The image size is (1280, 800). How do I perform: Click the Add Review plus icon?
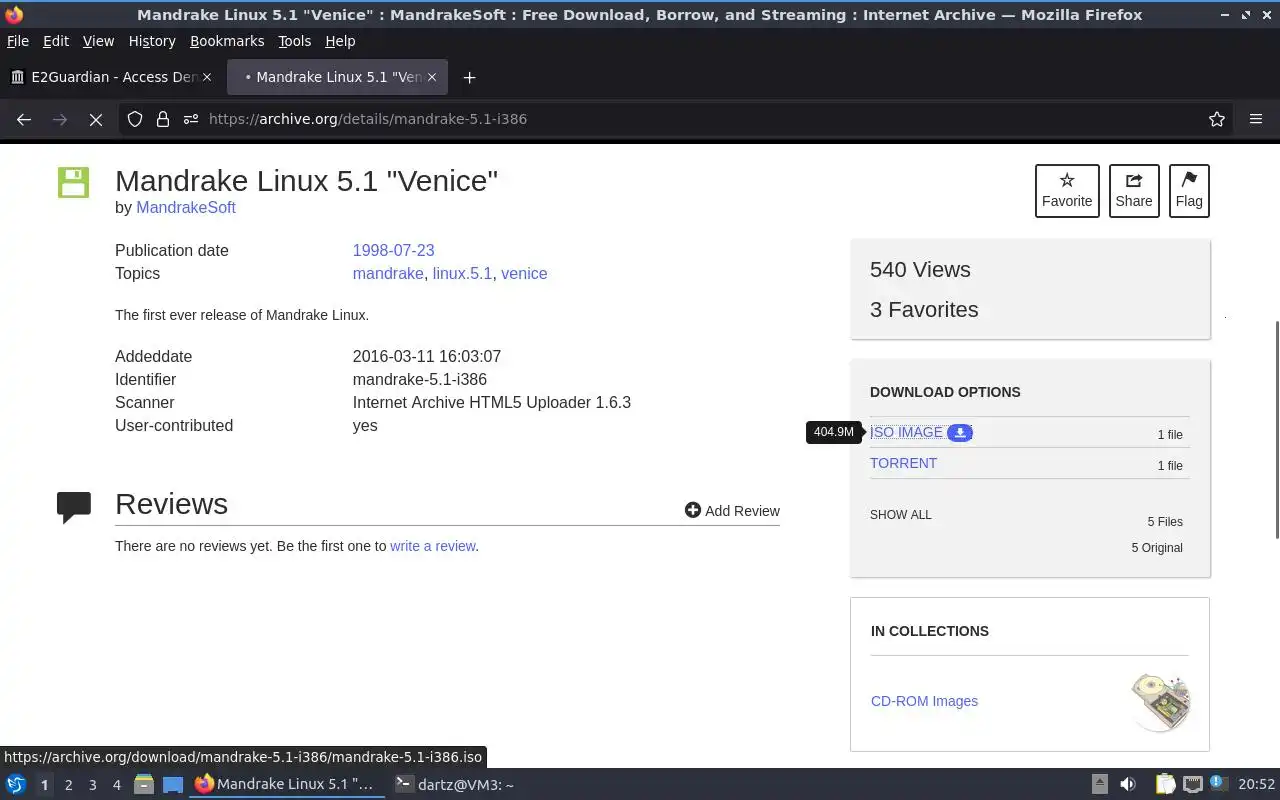[692, 510]
